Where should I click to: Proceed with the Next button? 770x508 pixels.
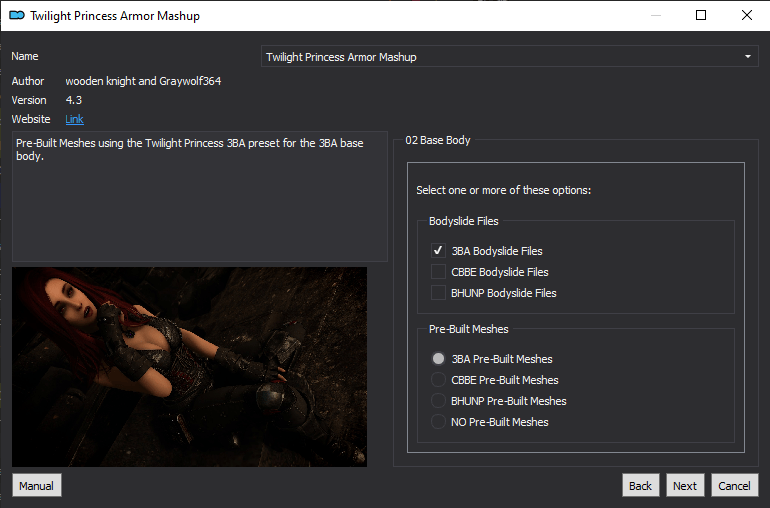pyautogui.click(x=685, y=485)
